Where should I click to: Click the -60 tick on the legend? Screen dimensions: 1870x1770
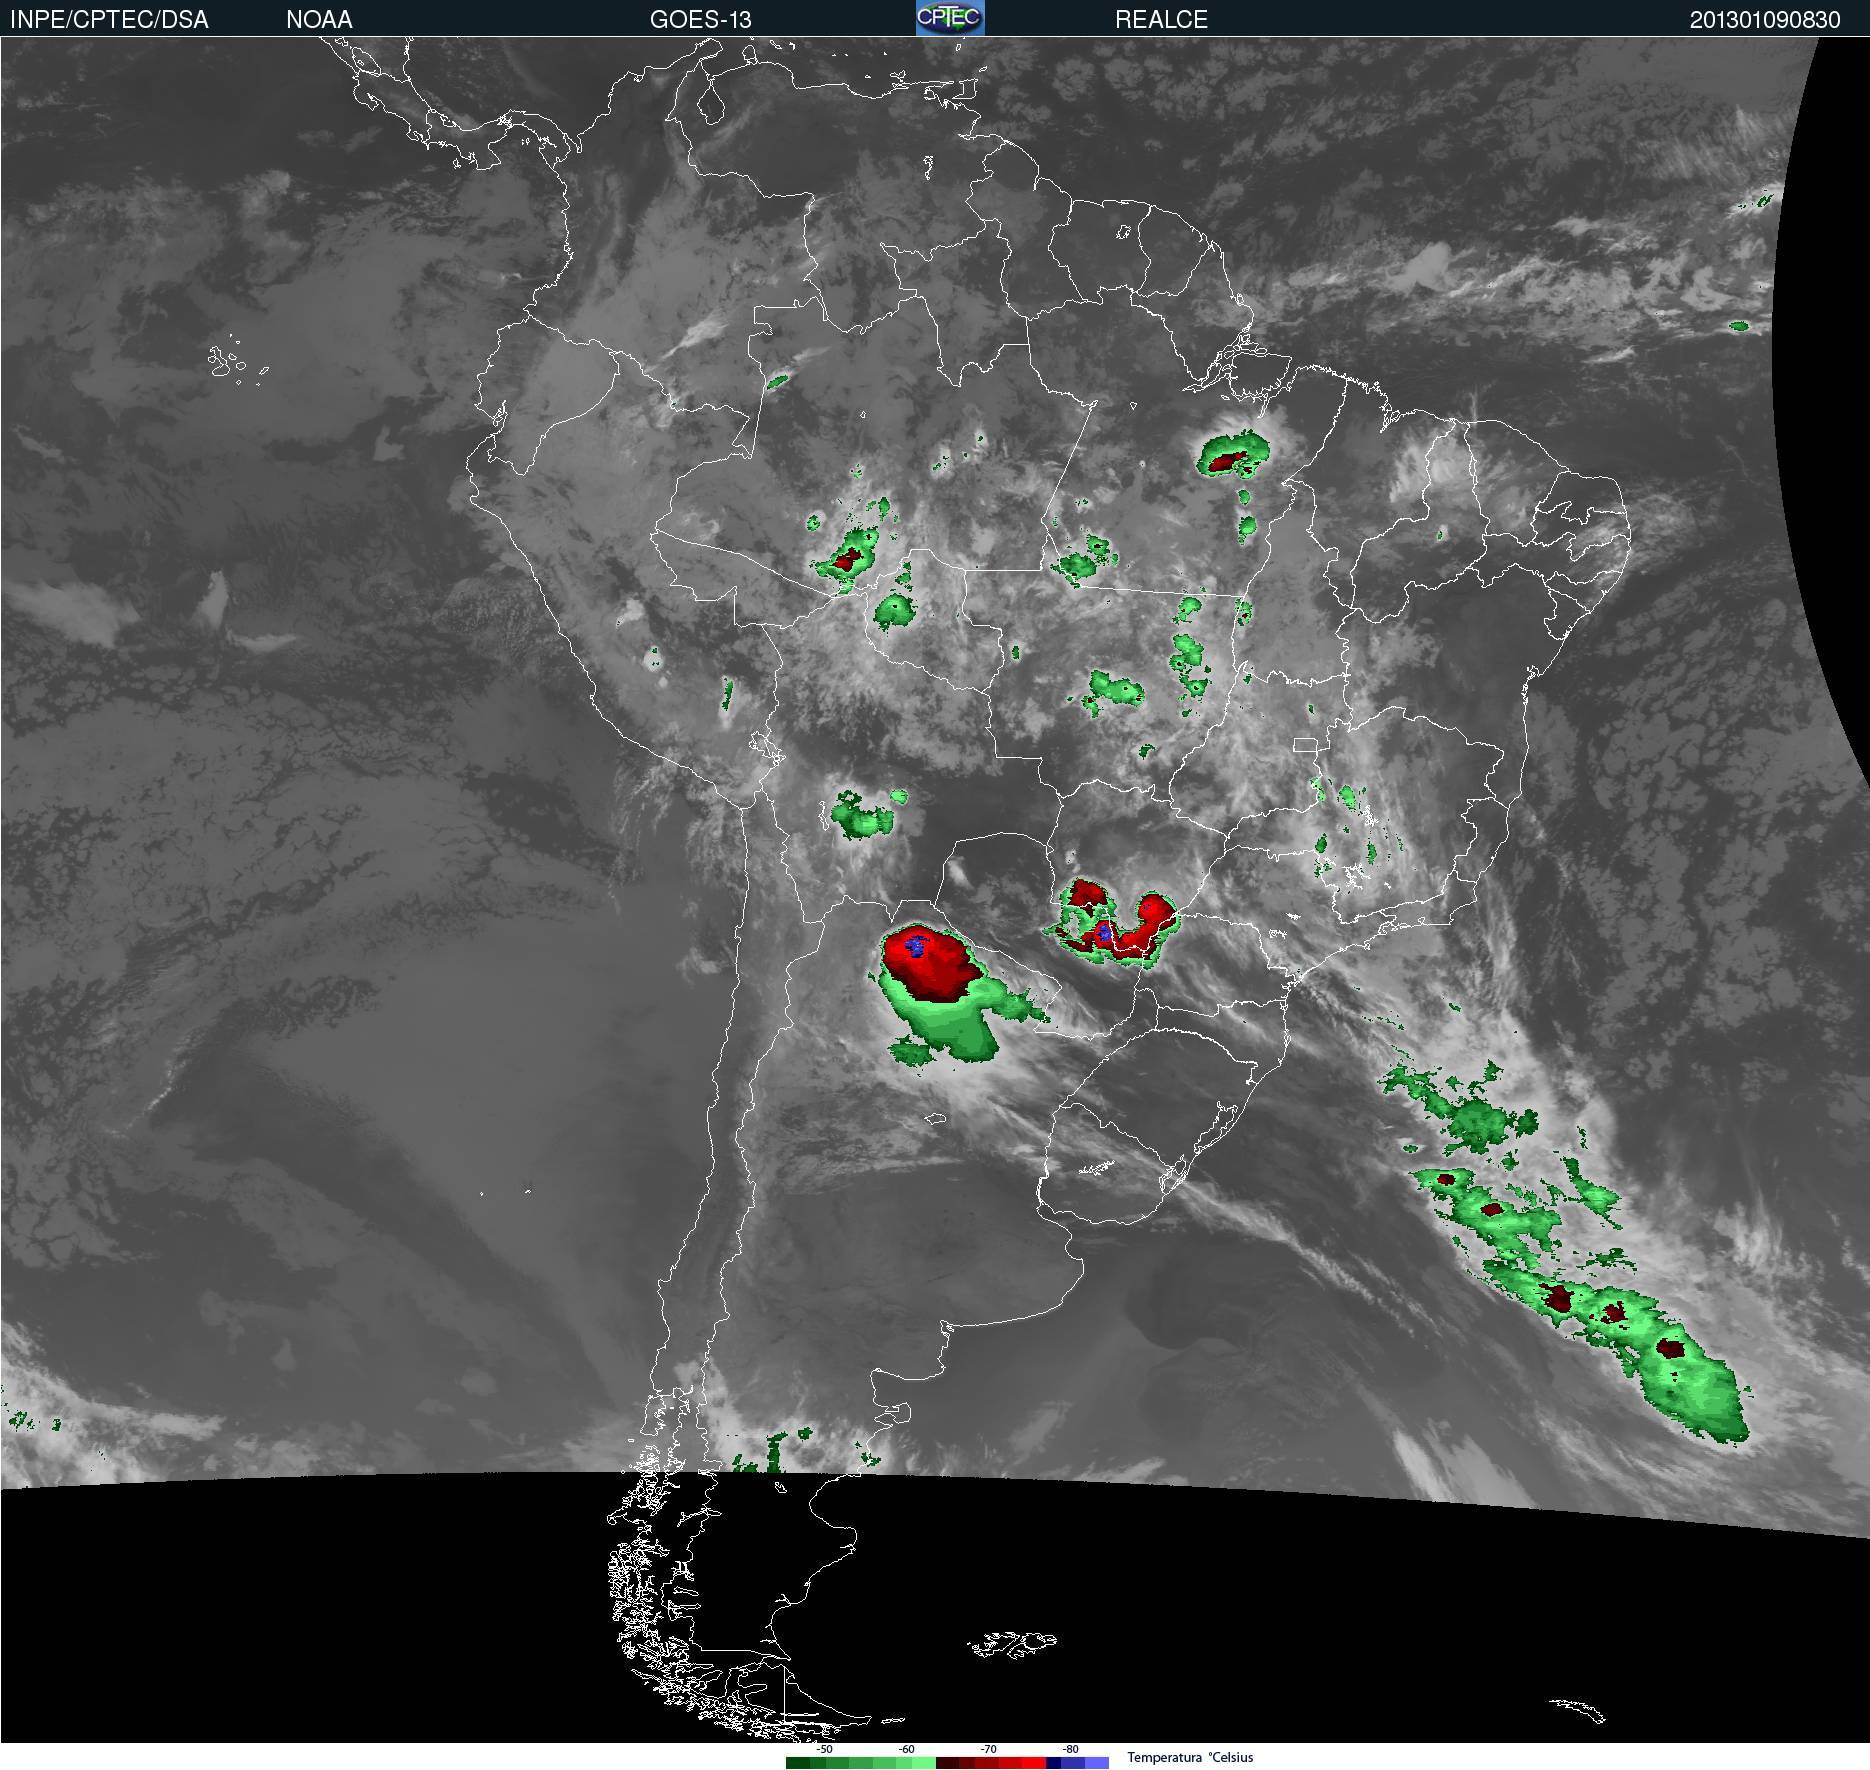906,1750
